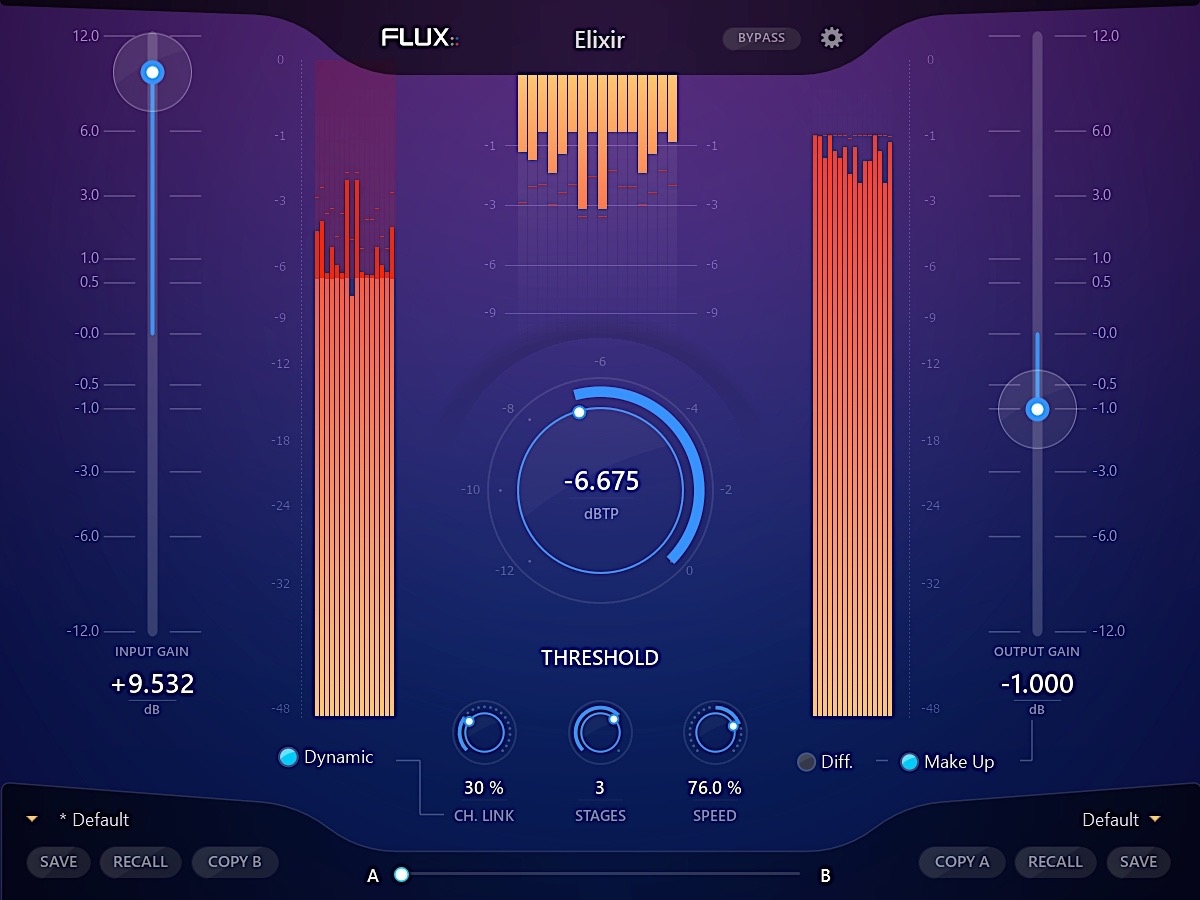Click the CH. LINK knob
The width and height of the screenshot is (1200, 900).
tap(484, 732)
